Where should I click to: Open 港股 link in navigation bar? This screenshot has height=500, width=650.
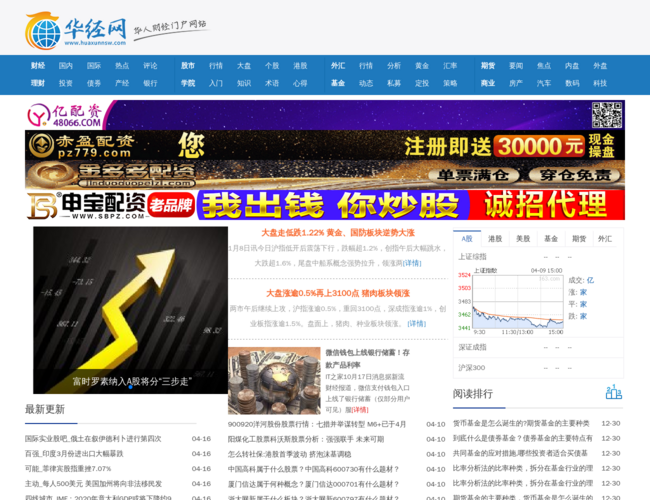coord(300,66)
